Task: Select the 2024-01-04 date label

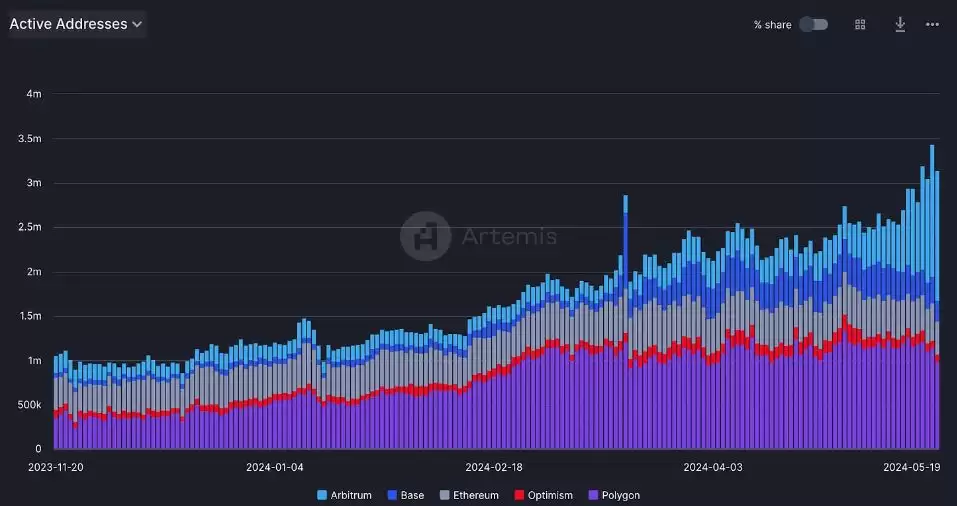Action: click(x=274, y=466)
